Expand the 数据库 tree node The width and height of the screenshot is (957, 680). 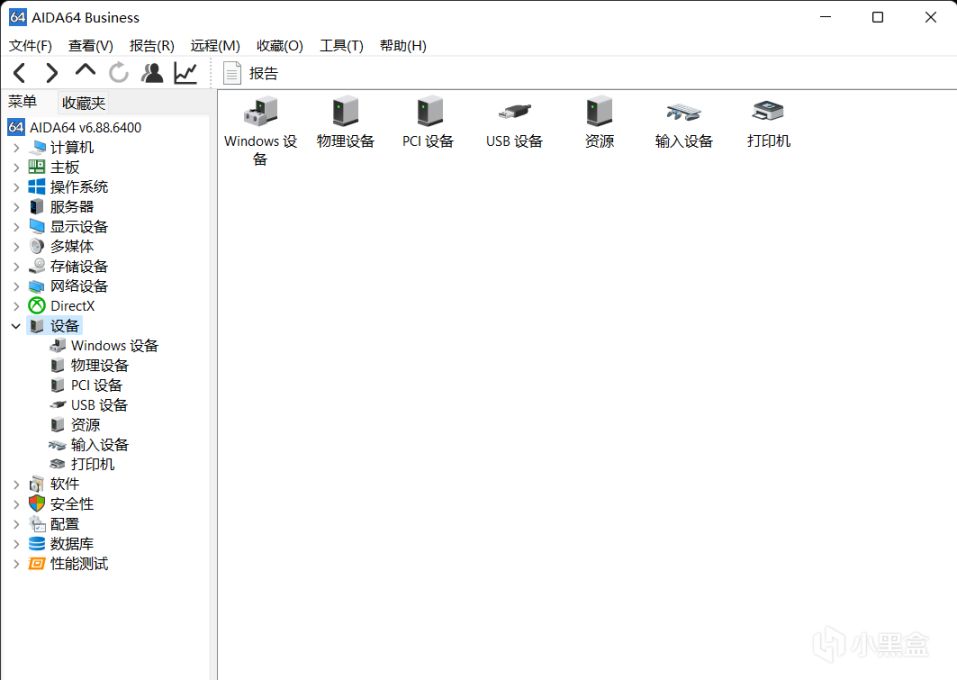tap(16, 544)
